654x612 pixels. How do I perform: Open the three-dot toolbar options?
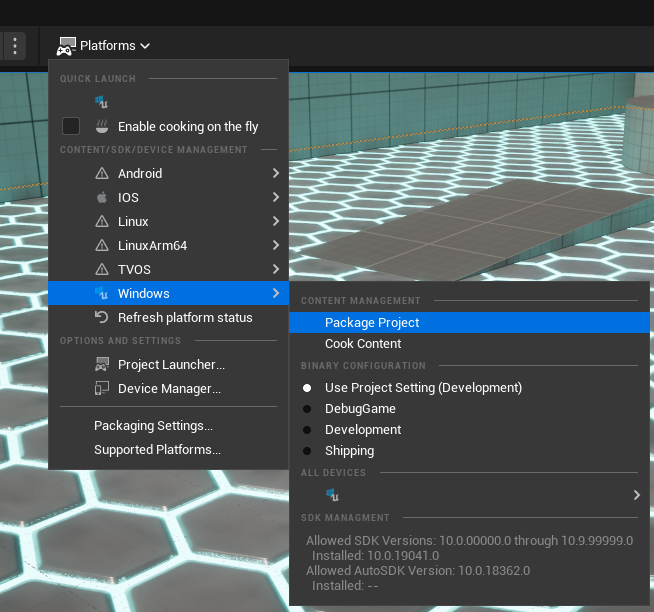(x=15, y=46)
